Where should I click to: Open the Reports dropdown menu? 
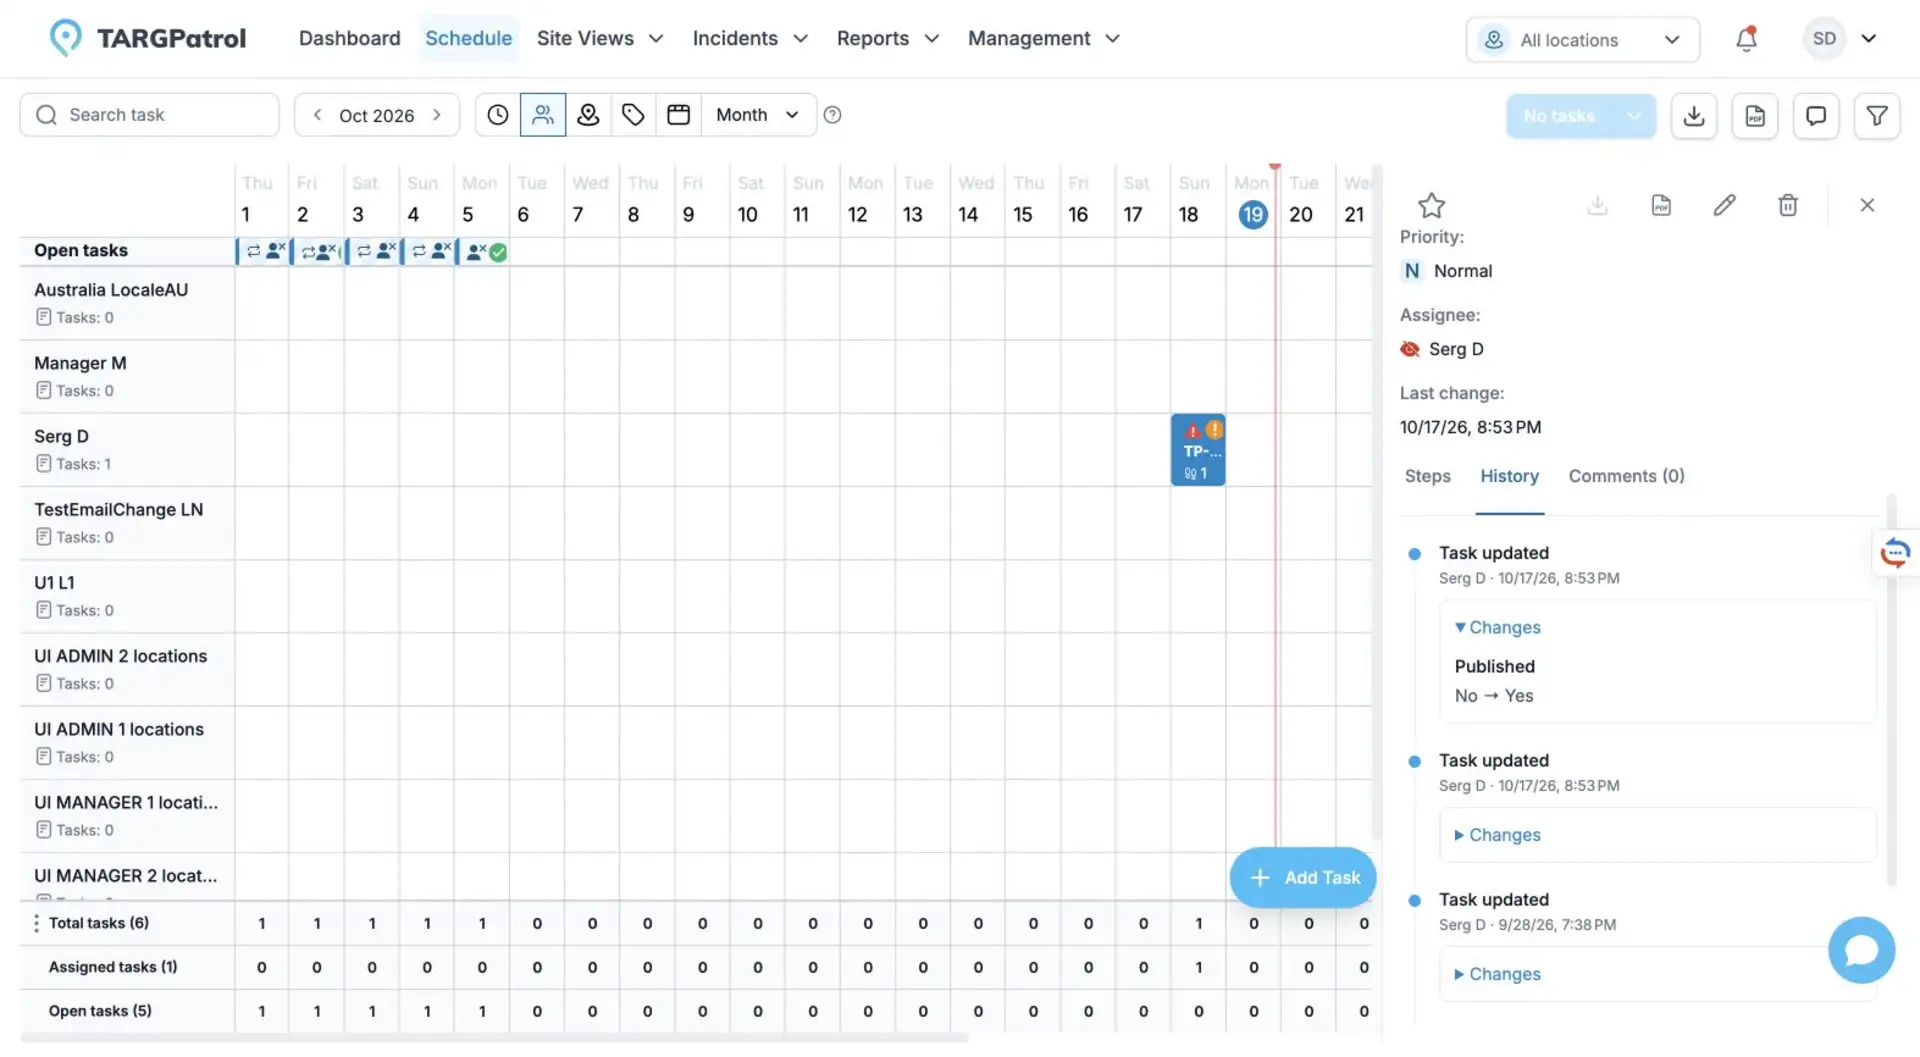click(888, 38)
